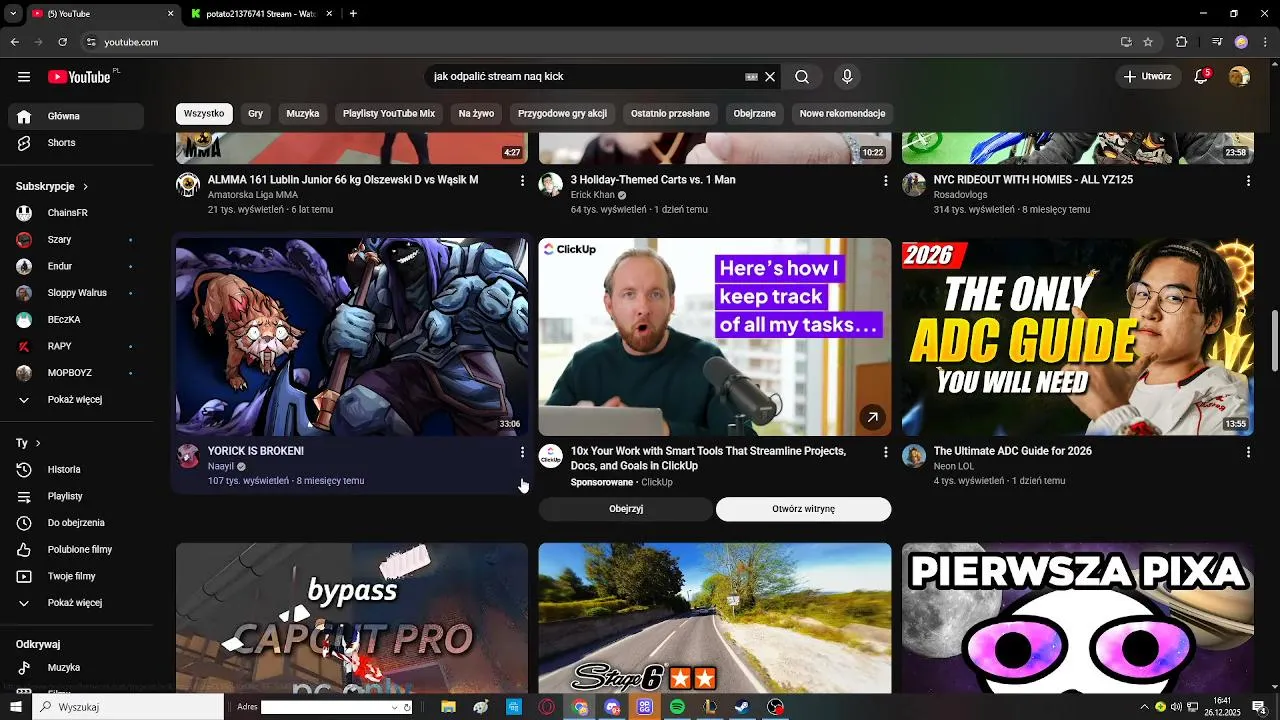Open Polubione filmy in the sidebar

pyautogui.click(x=76, y=550)
